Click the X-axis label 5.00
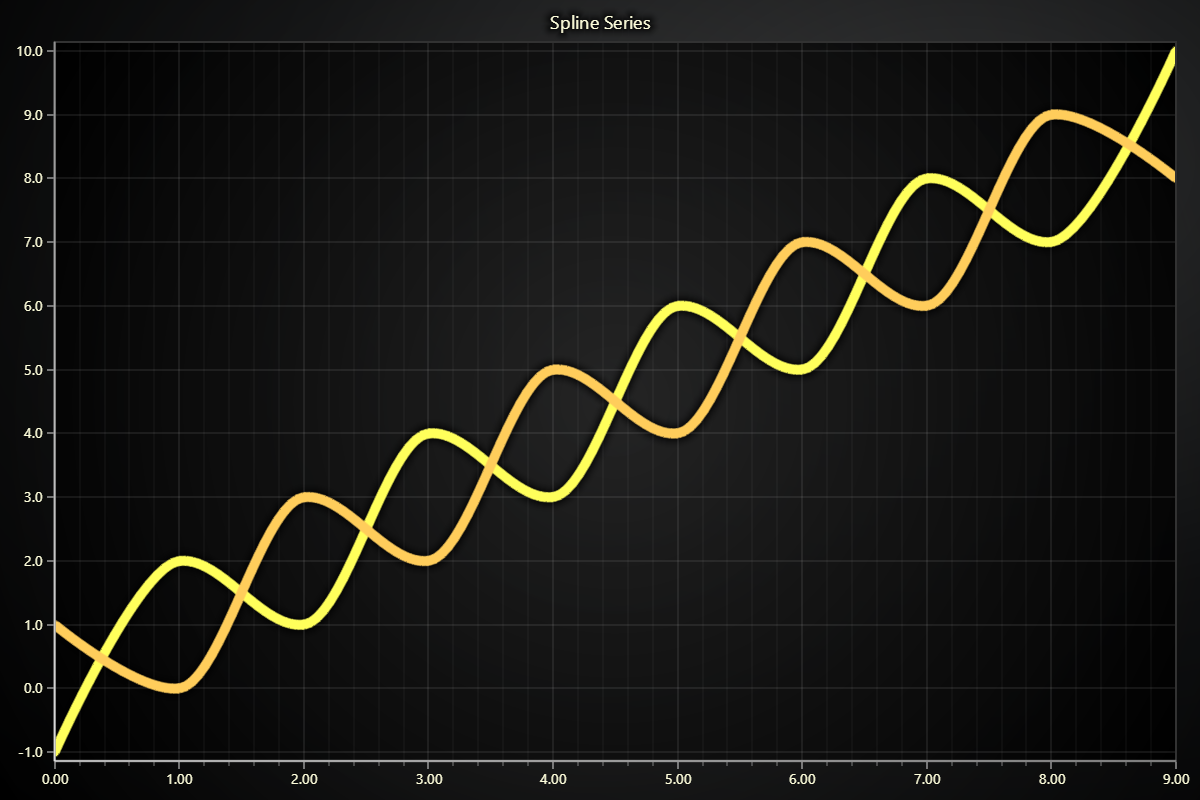Screen dimensions: 1200x800 pos(677,778)
